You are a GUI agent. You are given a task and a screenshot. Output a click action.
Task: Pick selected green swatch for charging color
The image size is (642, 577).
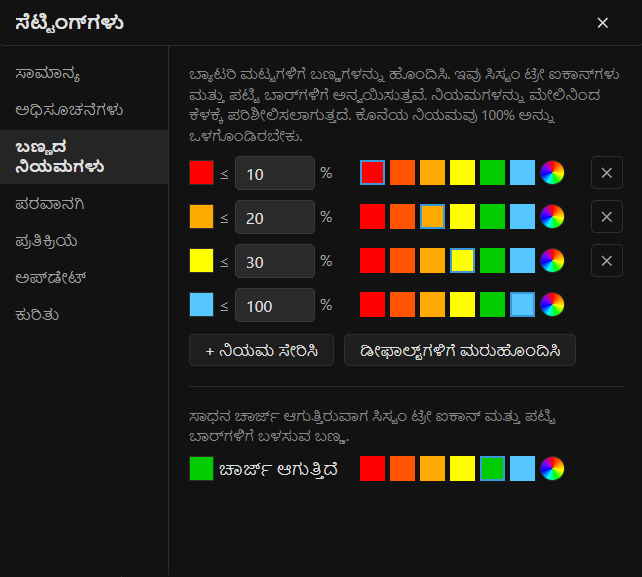pyautogui.click(x=493, y=468)
